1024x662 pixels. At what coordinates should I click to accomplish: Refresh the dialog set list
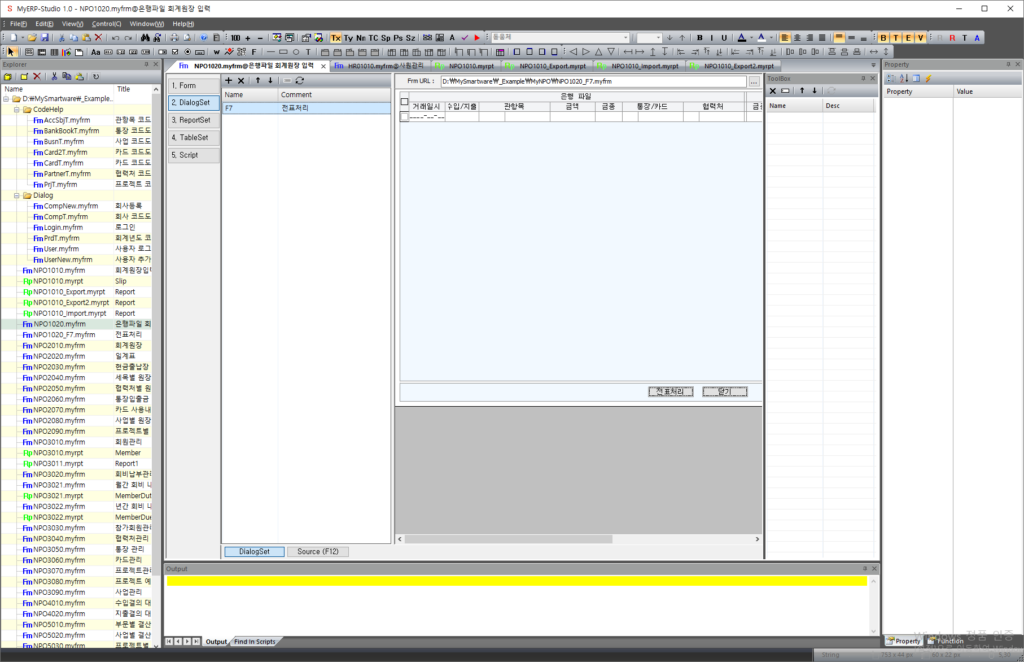pos(300,80)
